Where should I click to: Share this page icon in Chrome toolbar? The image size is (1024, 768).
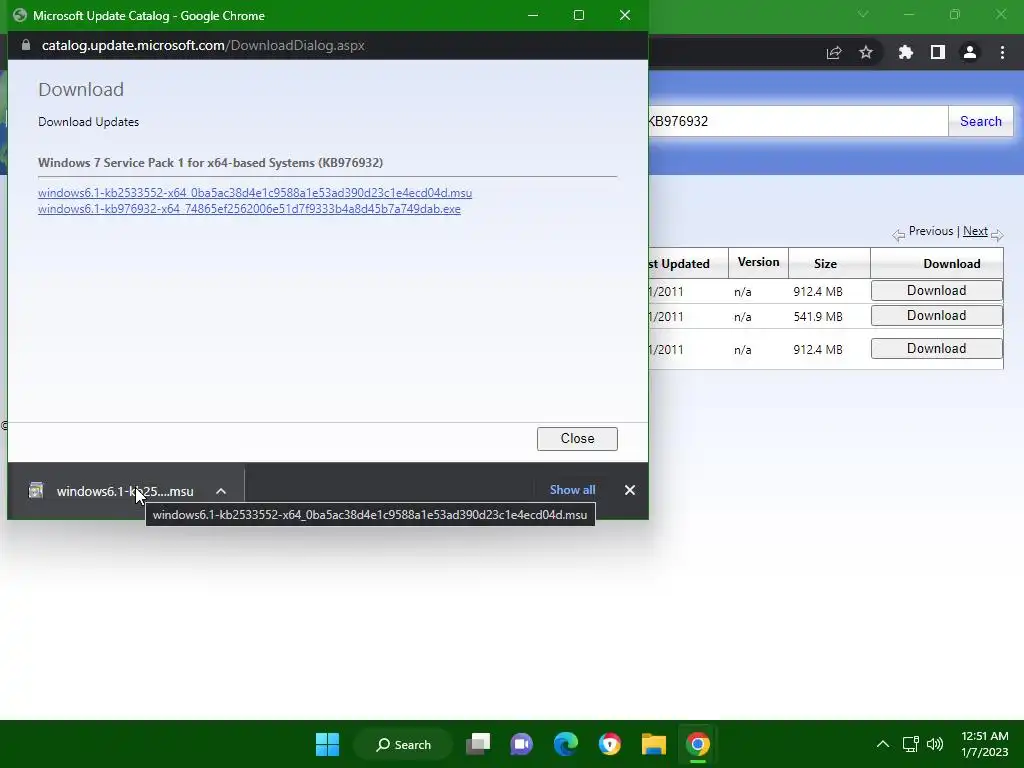pos(834,52)
